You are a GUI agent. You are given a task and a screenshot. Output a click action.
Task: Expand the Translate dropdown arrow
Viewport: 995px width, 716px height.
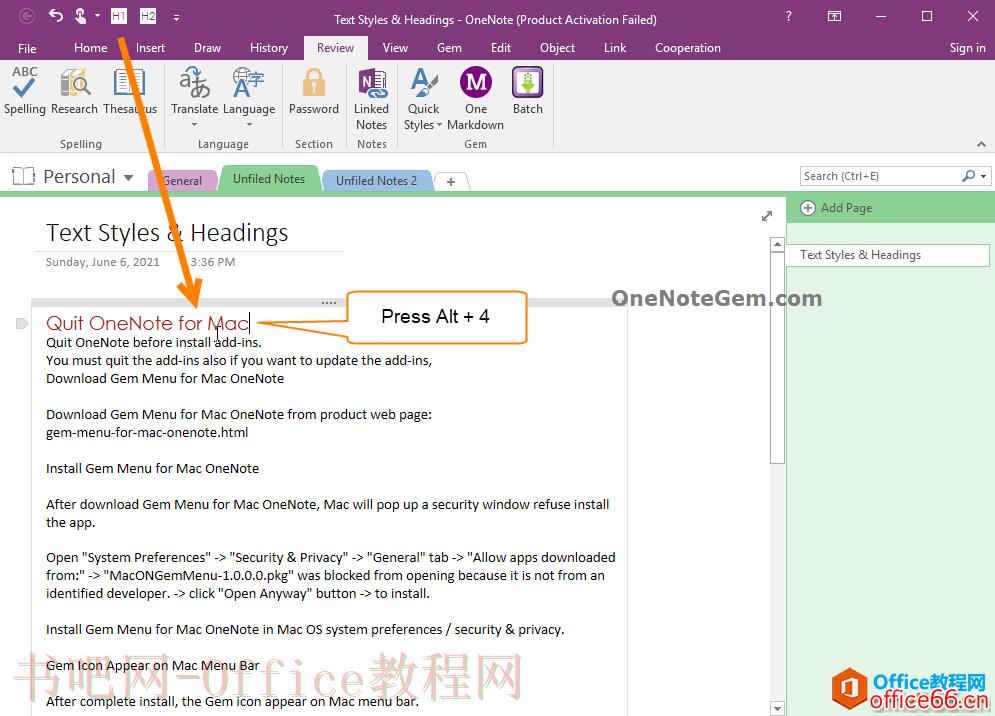[194, 124]
